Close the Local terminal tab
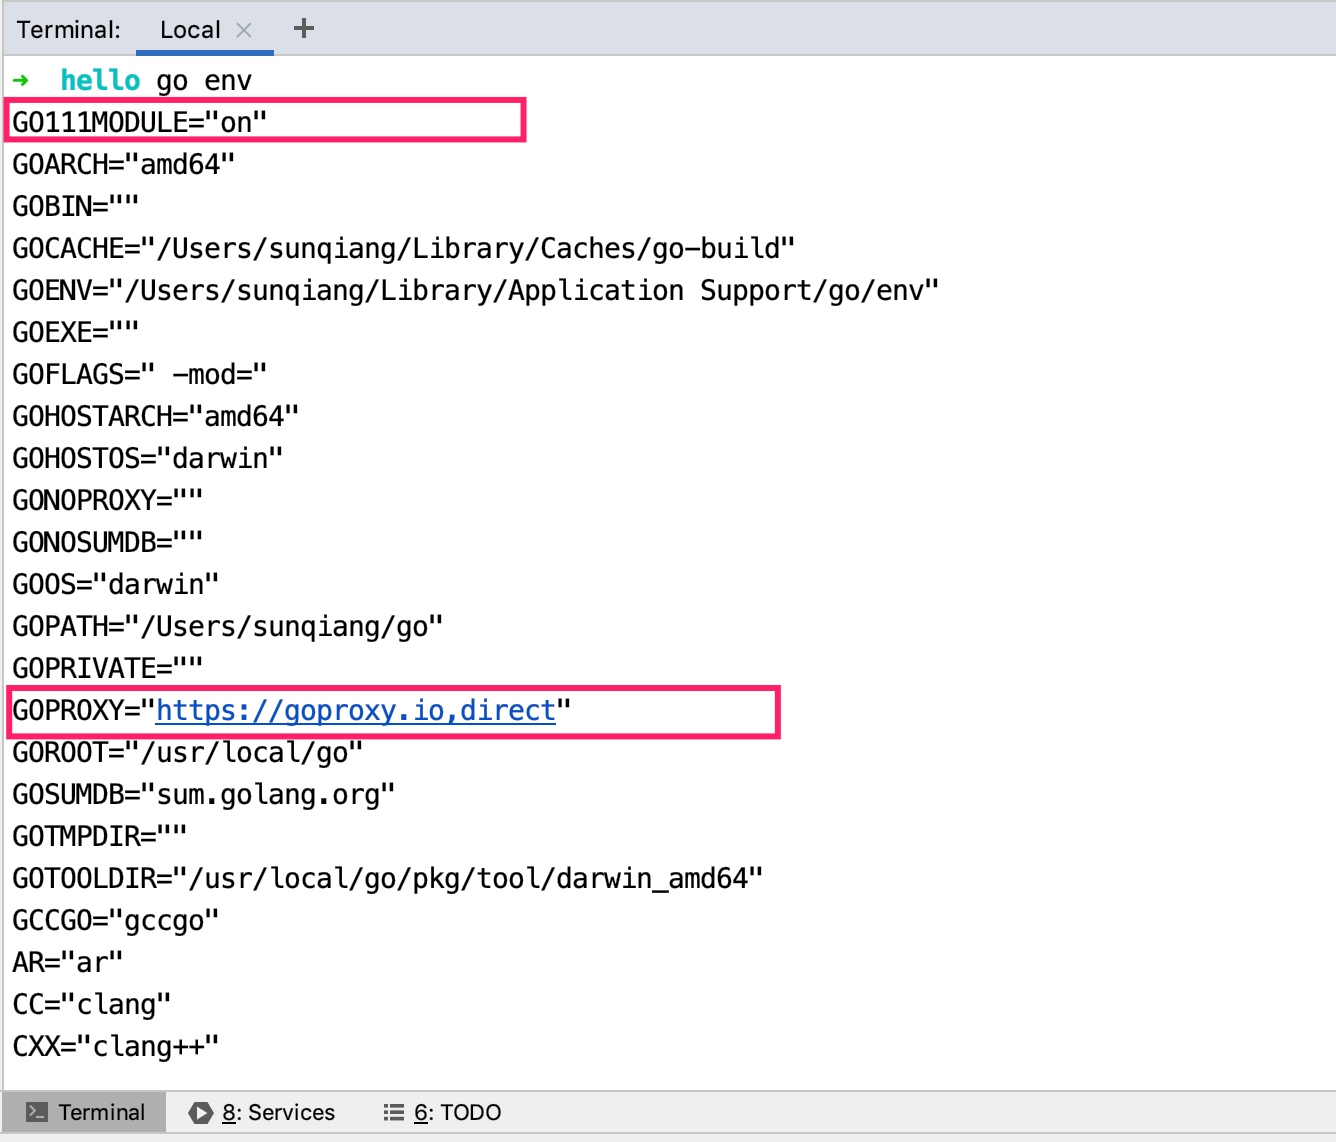Viewport: 1336px width, 1142px height. (244, 30)
